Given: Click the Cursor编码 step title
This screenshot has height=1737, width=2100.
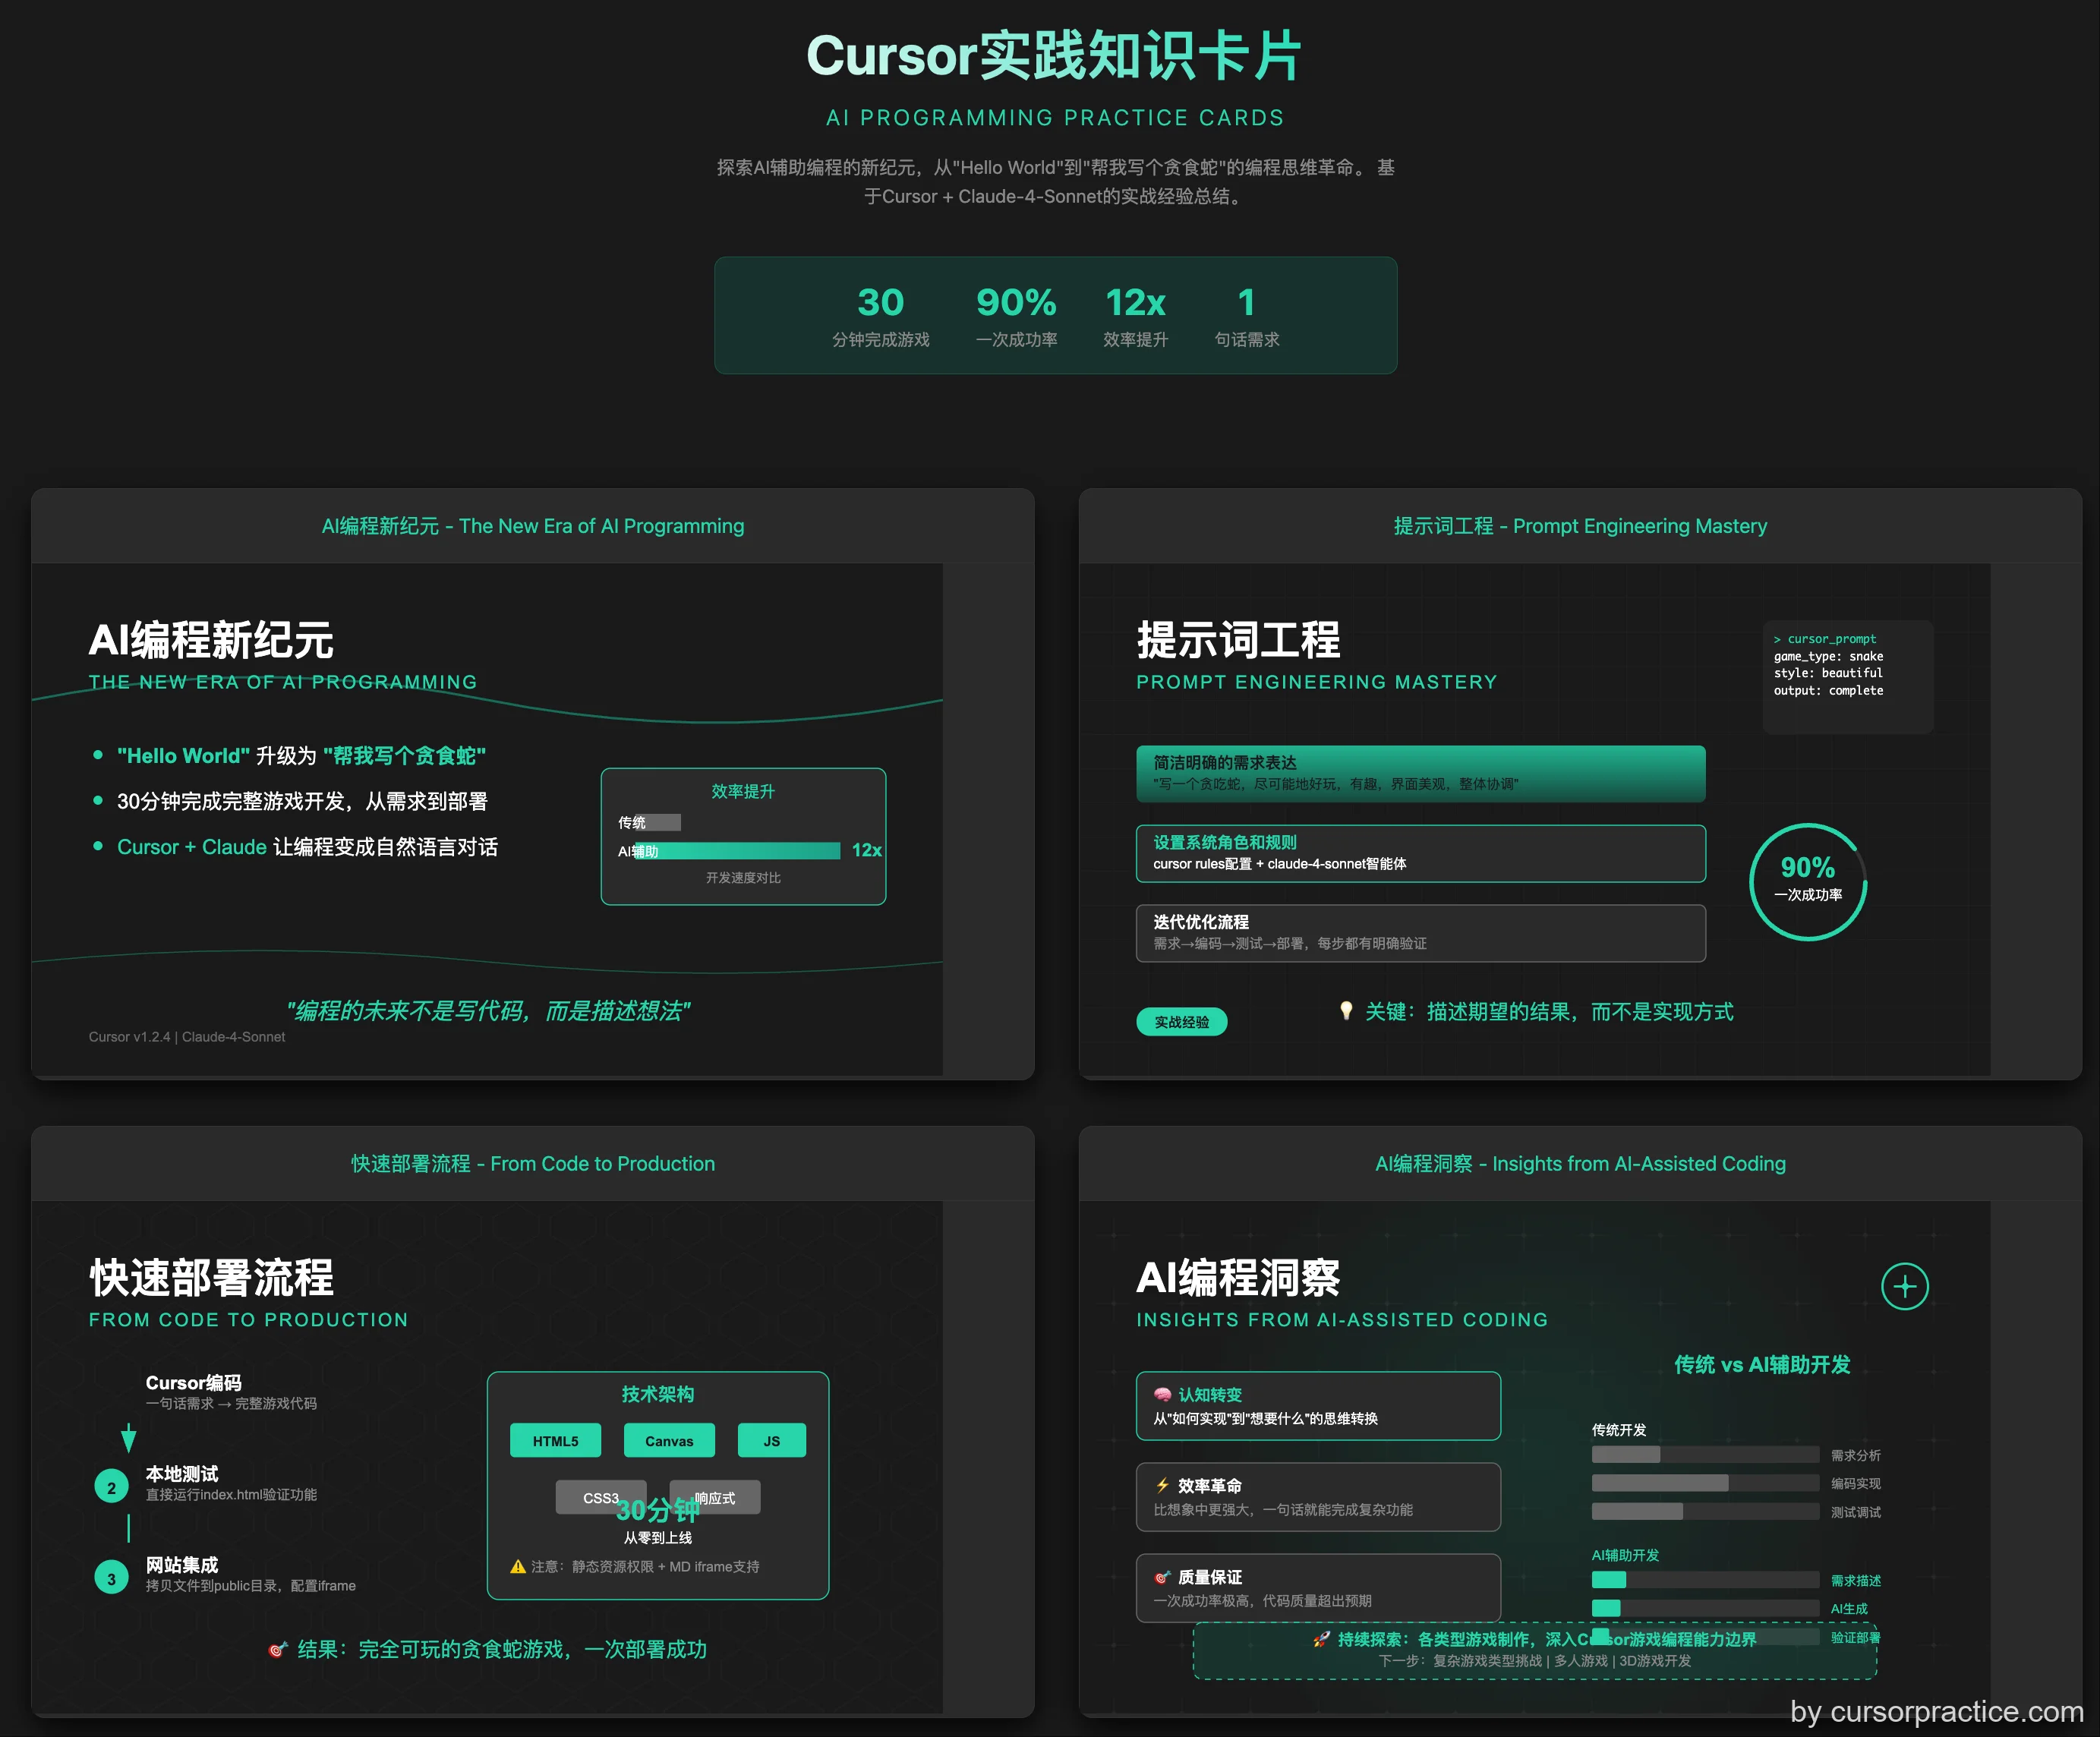Looking at the screenshot, I should 194,1382.
